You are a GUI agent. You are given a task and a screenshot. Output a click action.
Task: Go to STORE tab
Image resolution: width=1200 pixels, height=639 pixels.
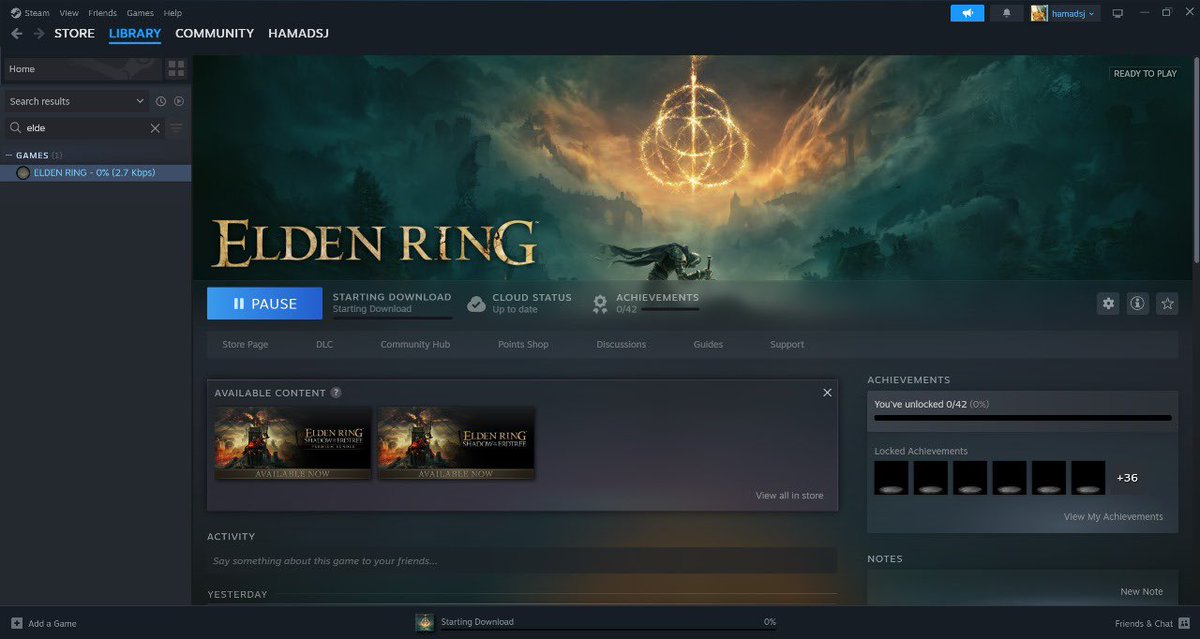click(x=74, y=33)
